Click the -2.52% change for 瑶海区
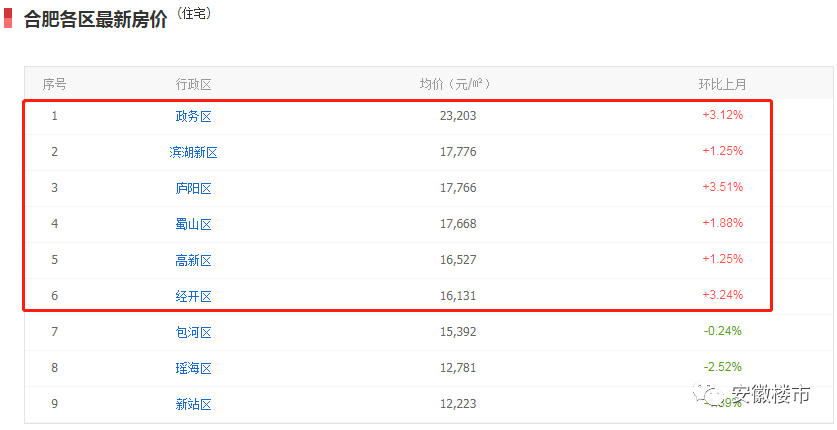Viewport: 837px width, 430px height. coord(722,367)
